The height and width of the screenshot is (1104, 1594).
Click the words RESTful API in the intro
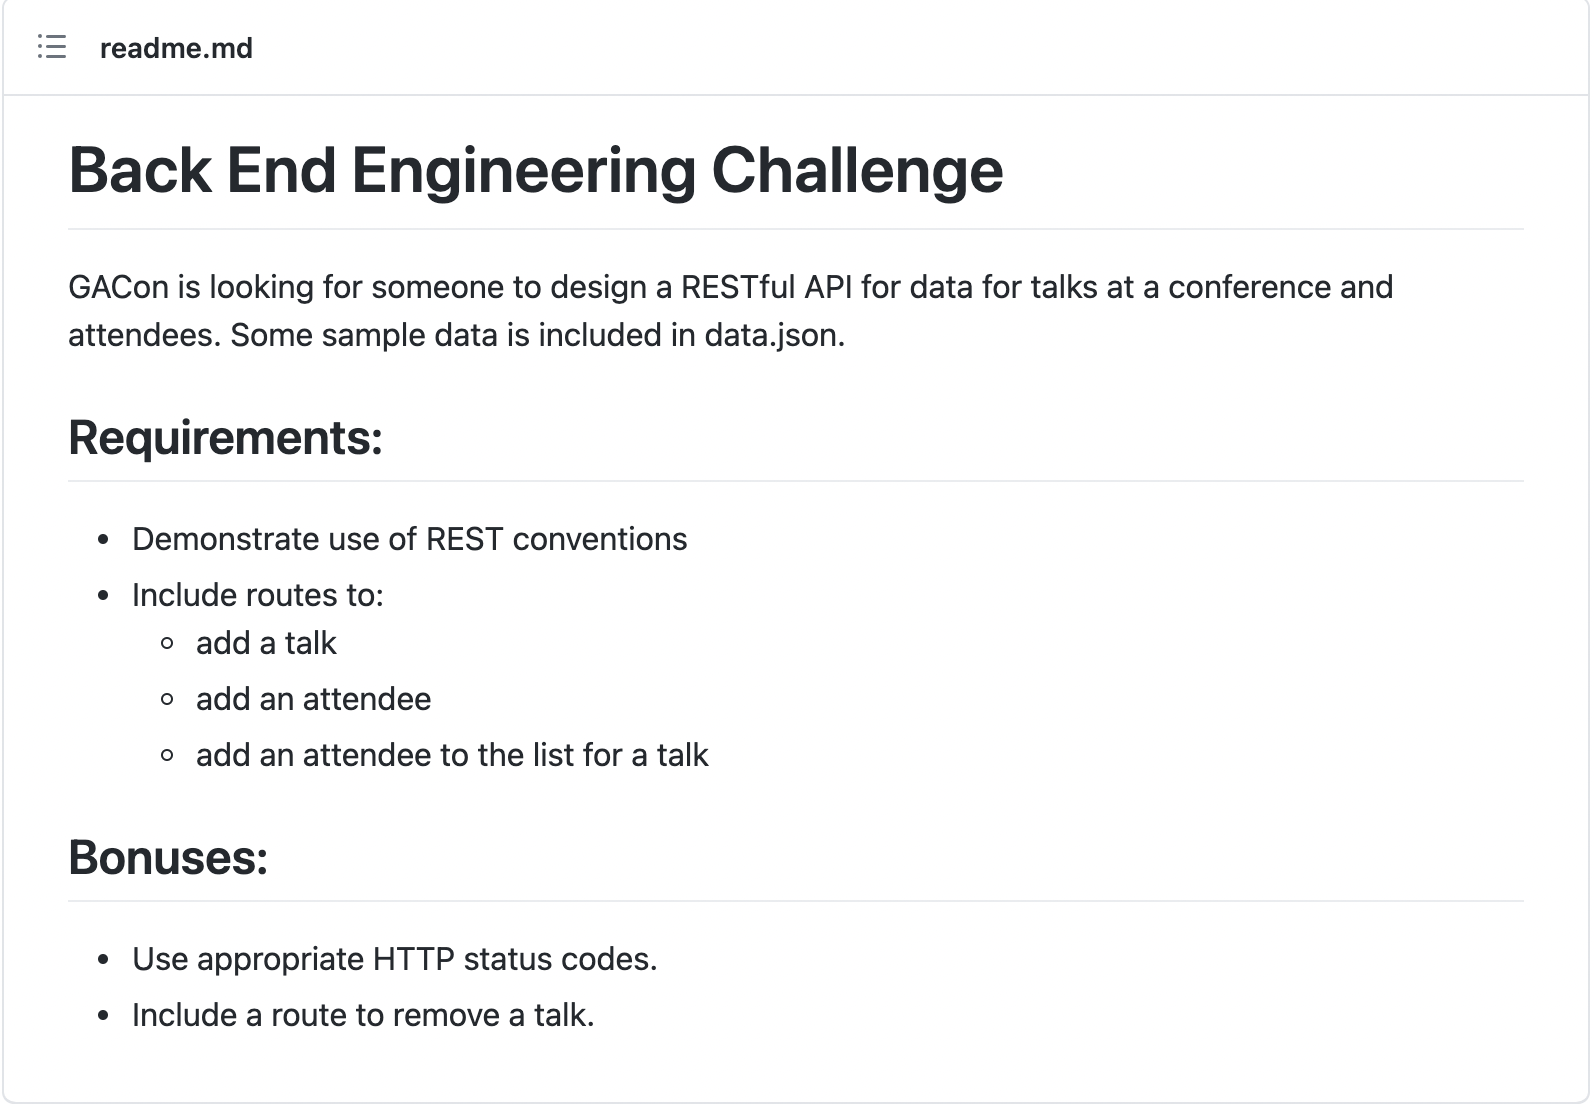tap(766, 287)
